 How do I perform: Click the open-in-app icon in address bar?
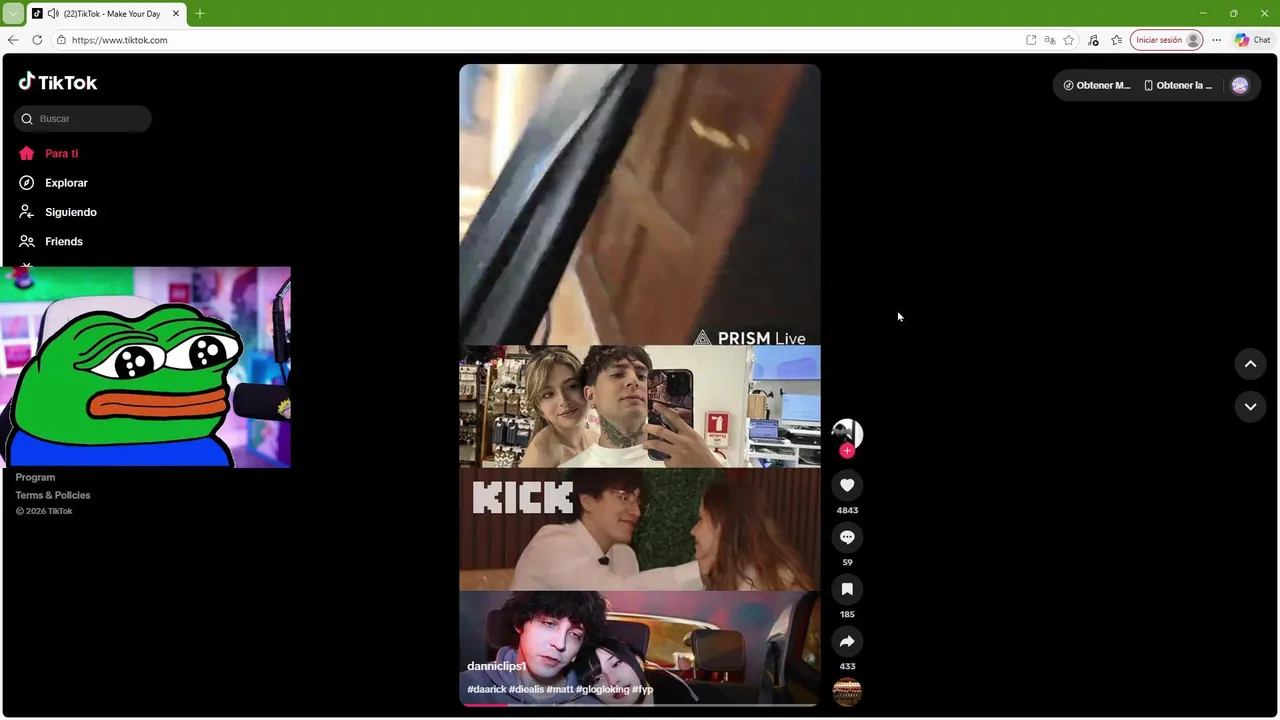coord(1031,40)
